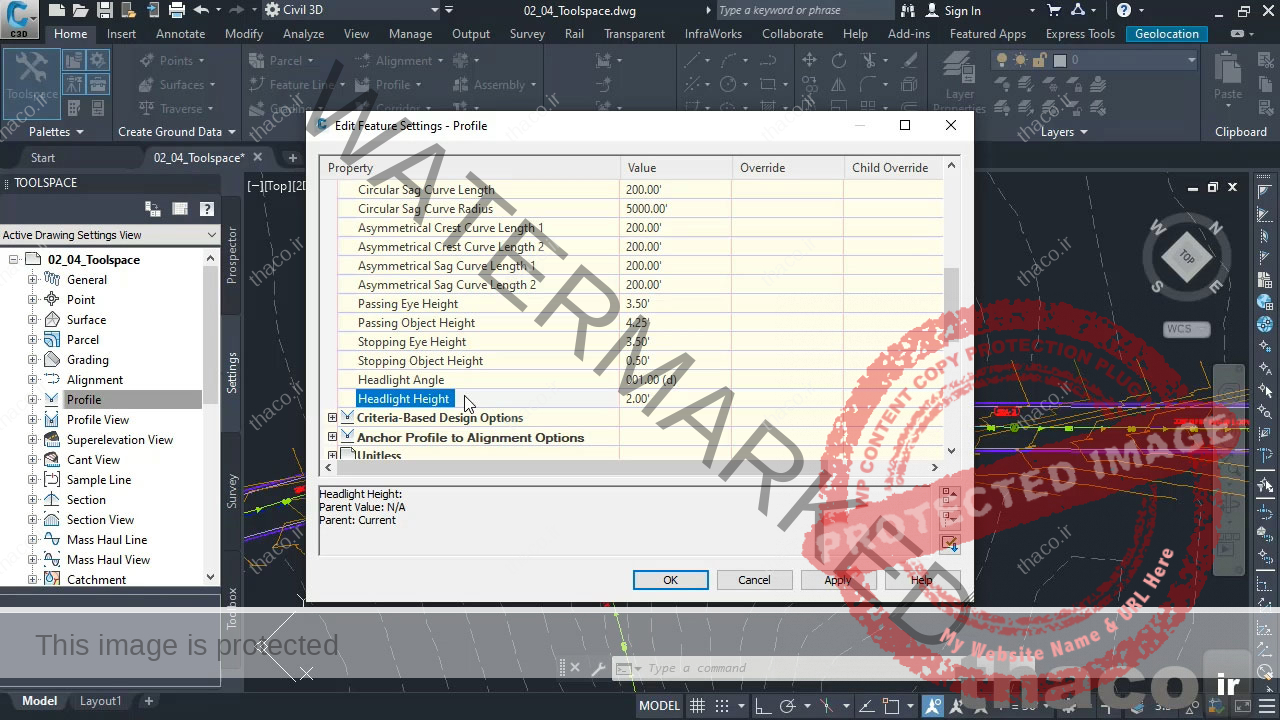Click the search binoculars icon
The width and height of the screenshot is (1280, 720).
[908, 10]
